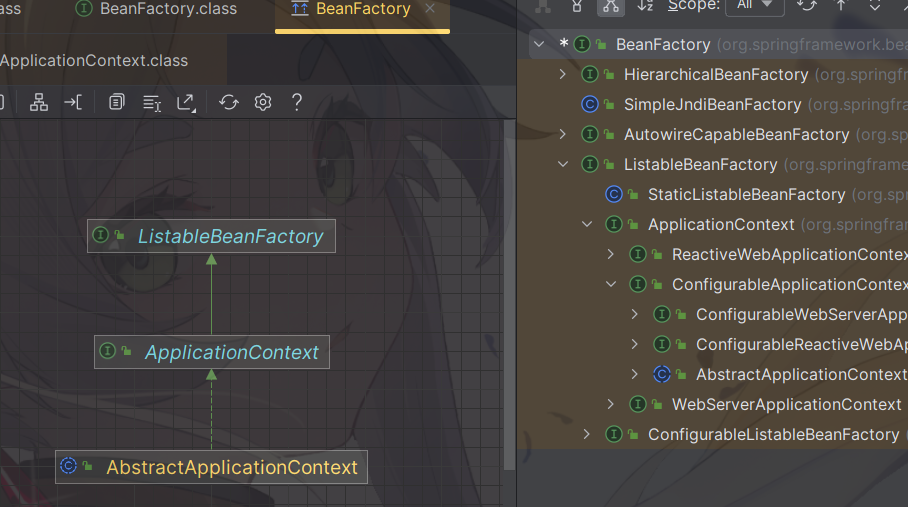Select the ApplicationContext.class tab
The width and height of the screenshot is (908, 507).
(x=94, y=60)
